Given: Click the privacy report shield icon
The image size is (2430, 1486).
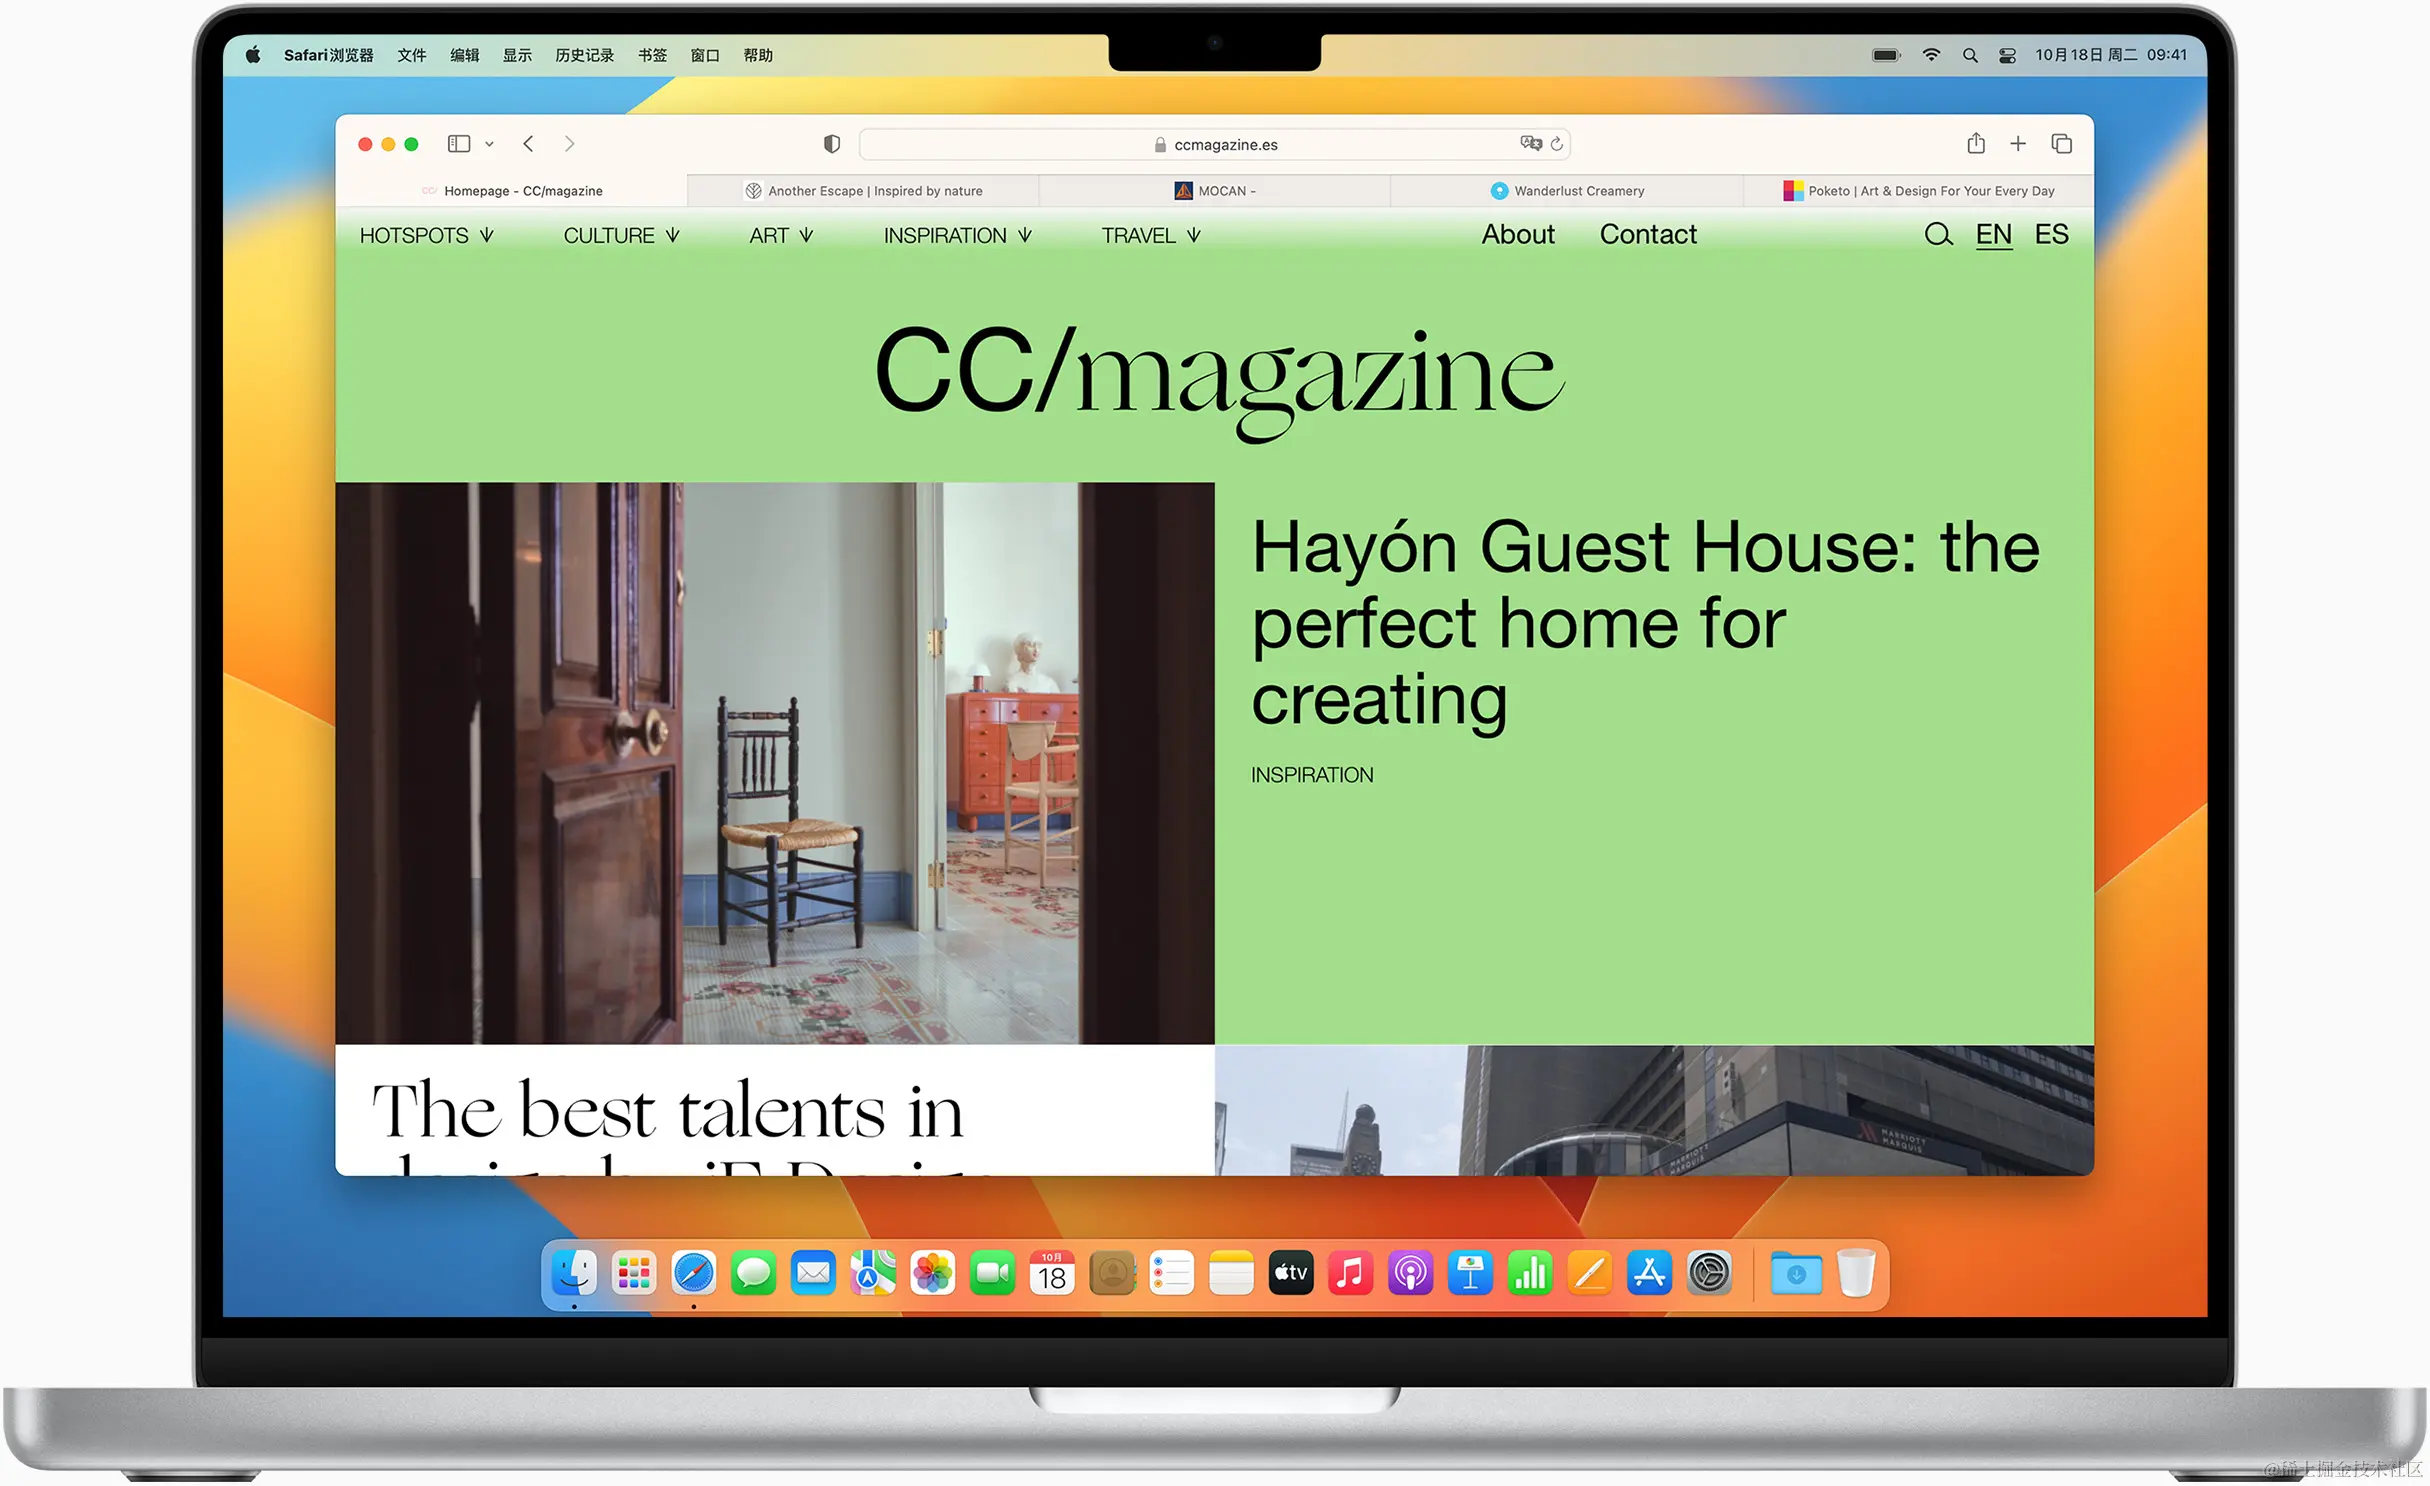Looking at the screenshot, I should click(x=831, y=144).
